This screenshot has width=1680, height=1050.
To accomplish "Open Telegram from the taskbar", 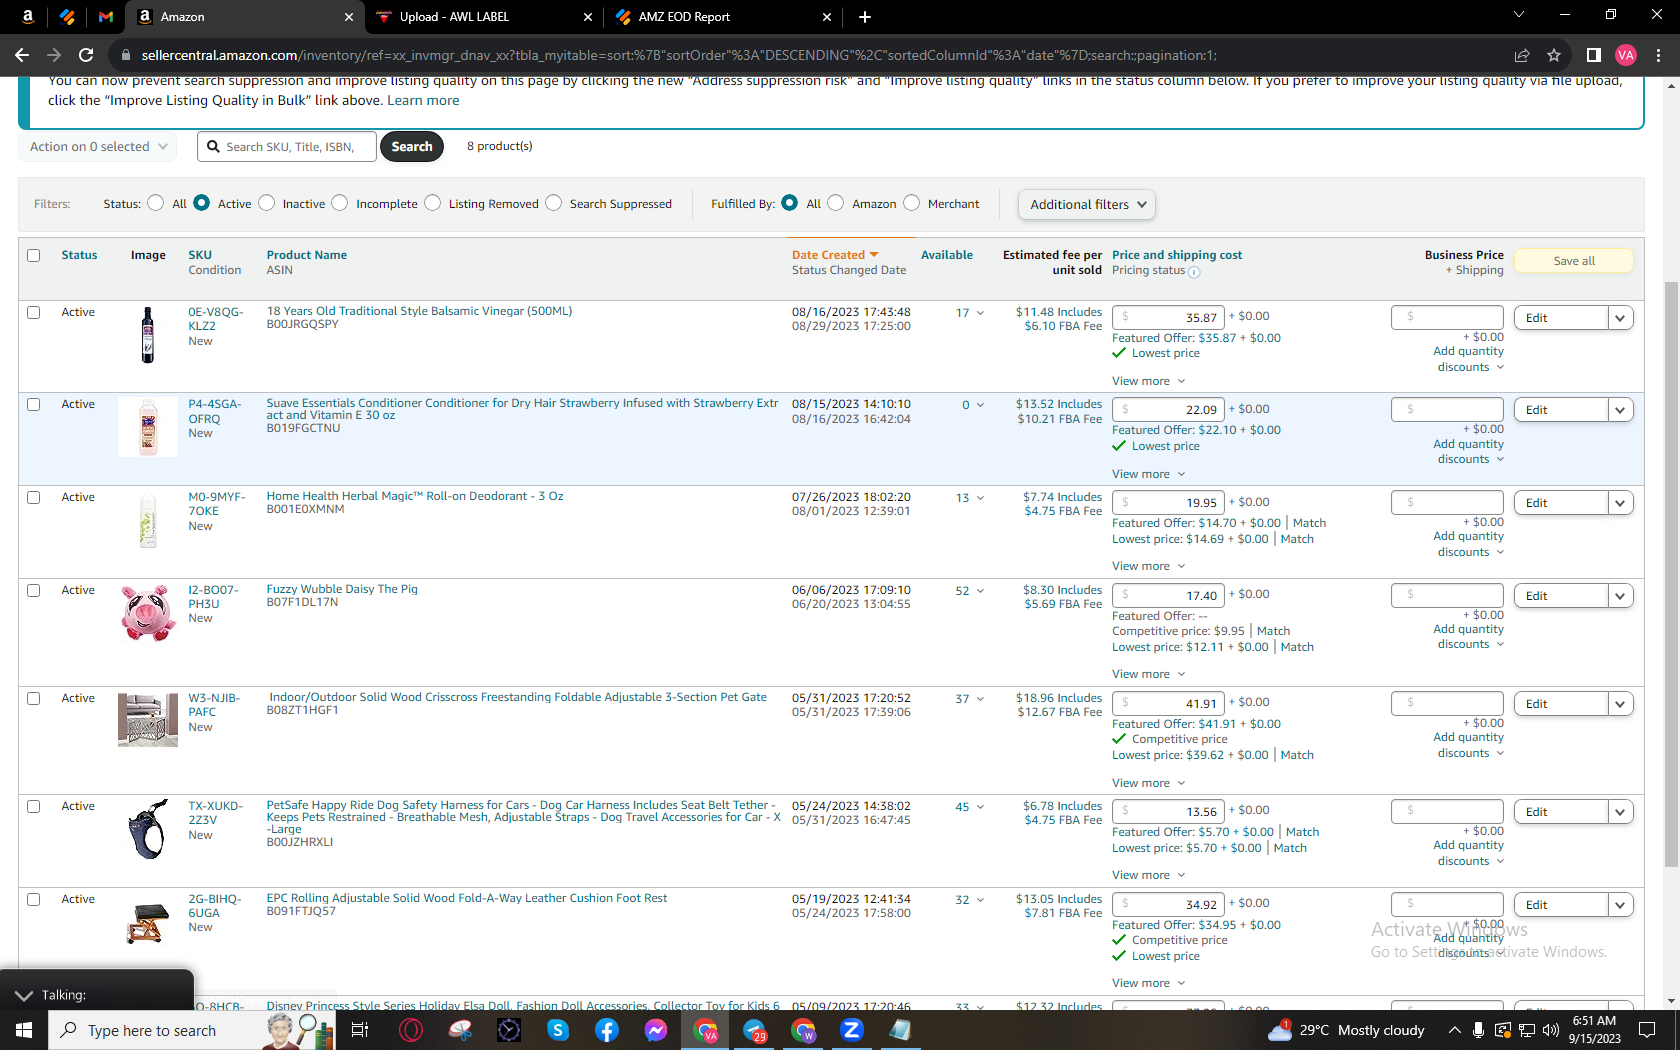I will click(x=755, y=1030).
